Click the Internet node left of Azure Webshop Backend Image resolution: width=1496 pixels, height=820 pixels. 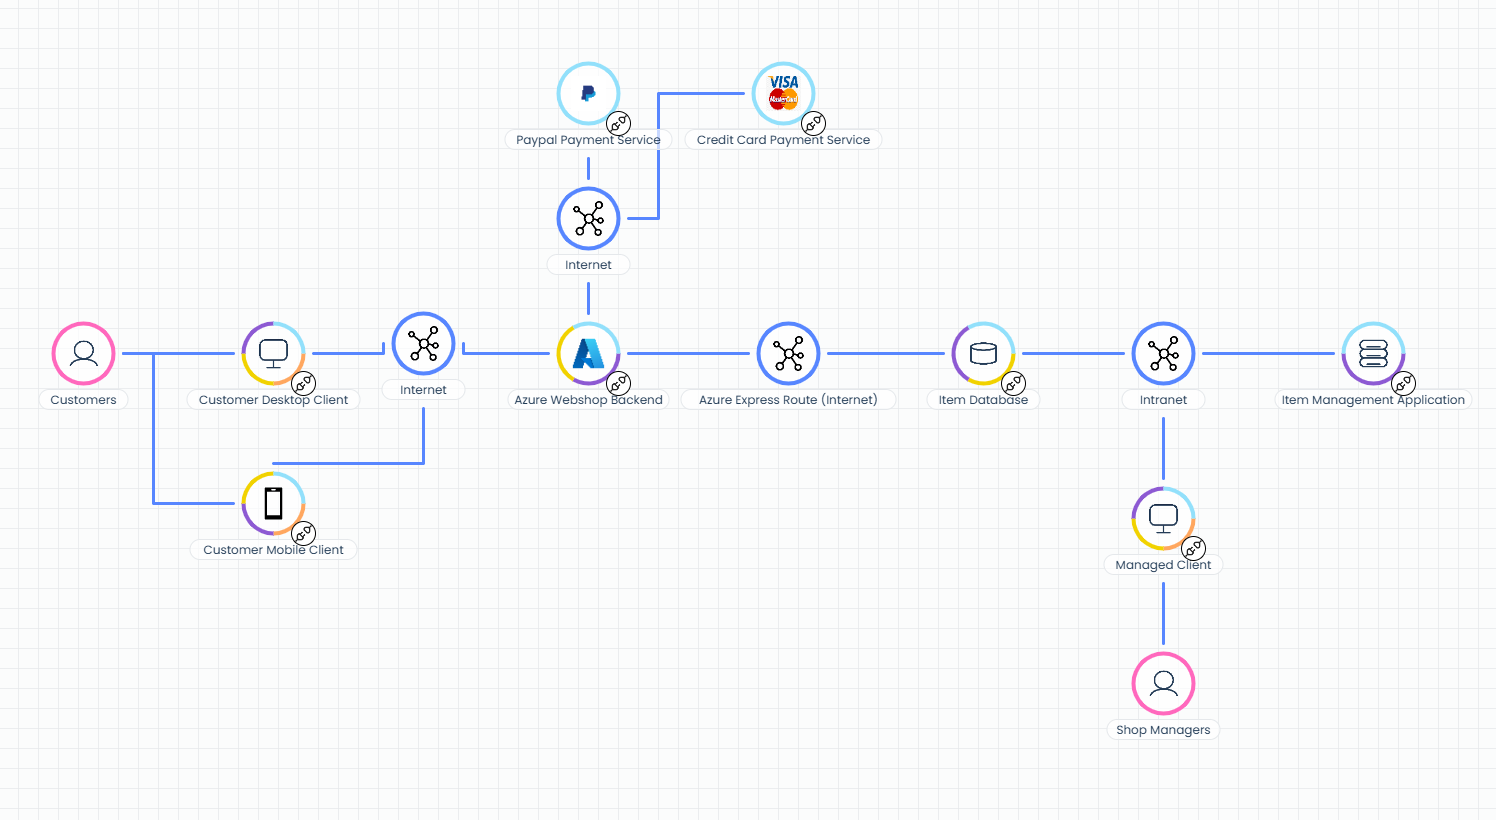pos(423,343)
